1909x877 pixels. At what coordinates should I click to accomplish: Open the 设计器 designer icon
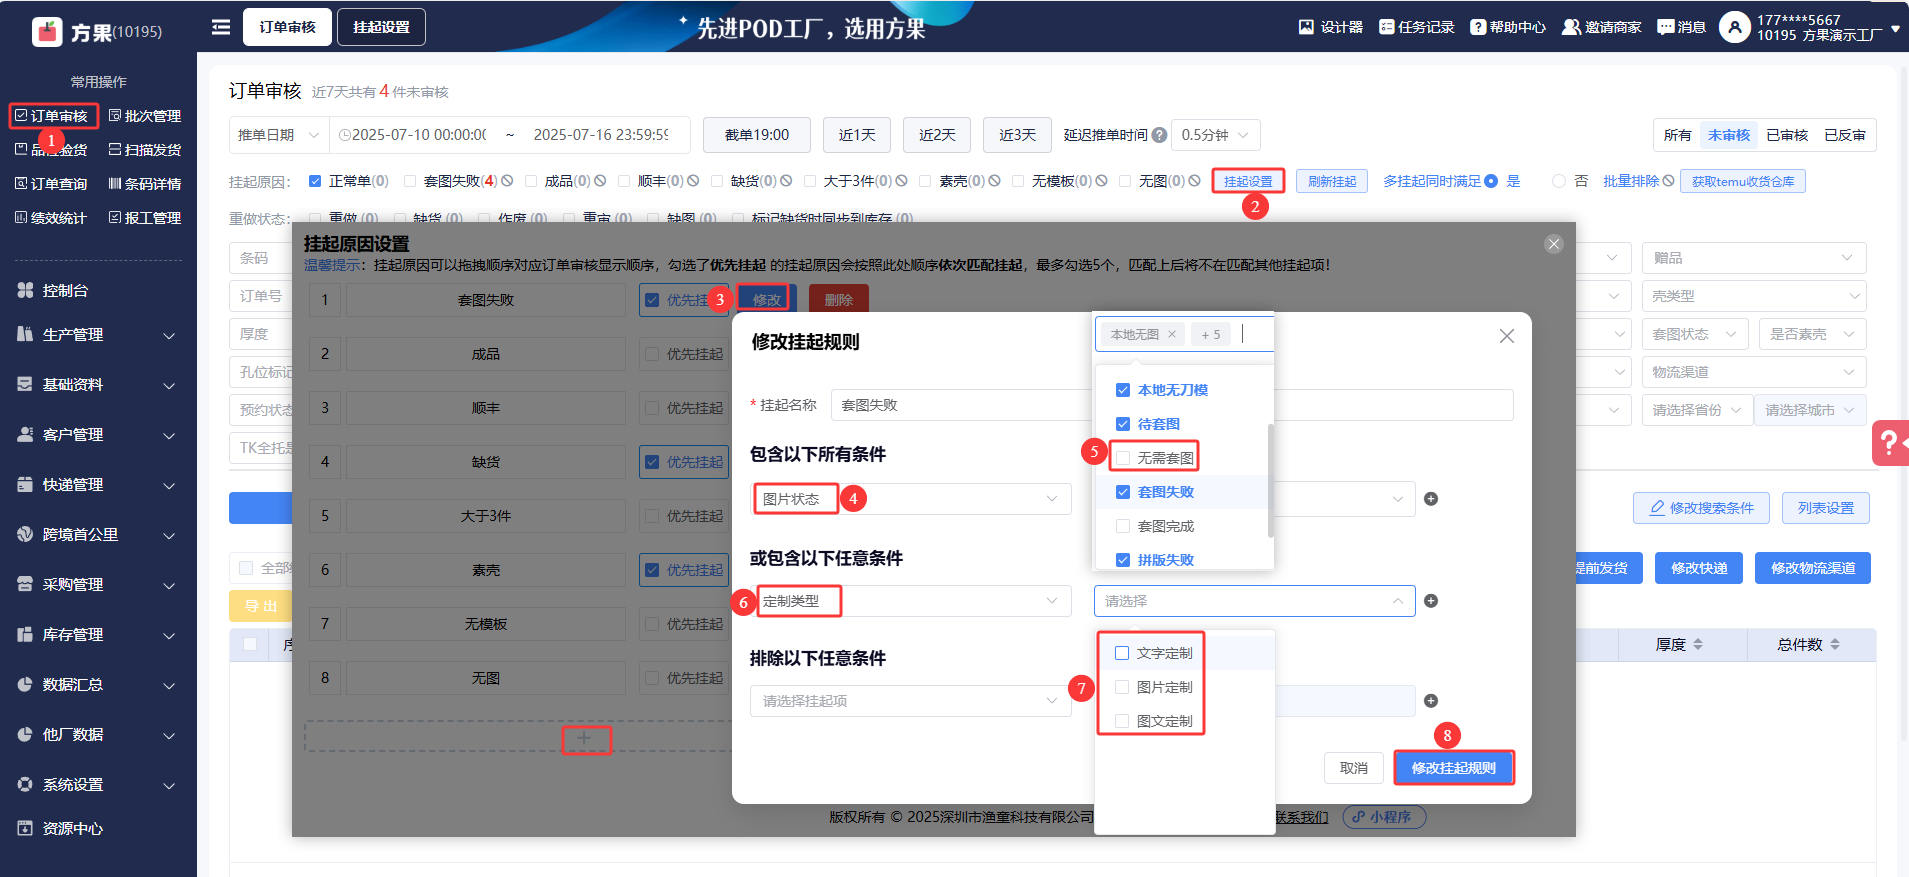coord(1306,27)
